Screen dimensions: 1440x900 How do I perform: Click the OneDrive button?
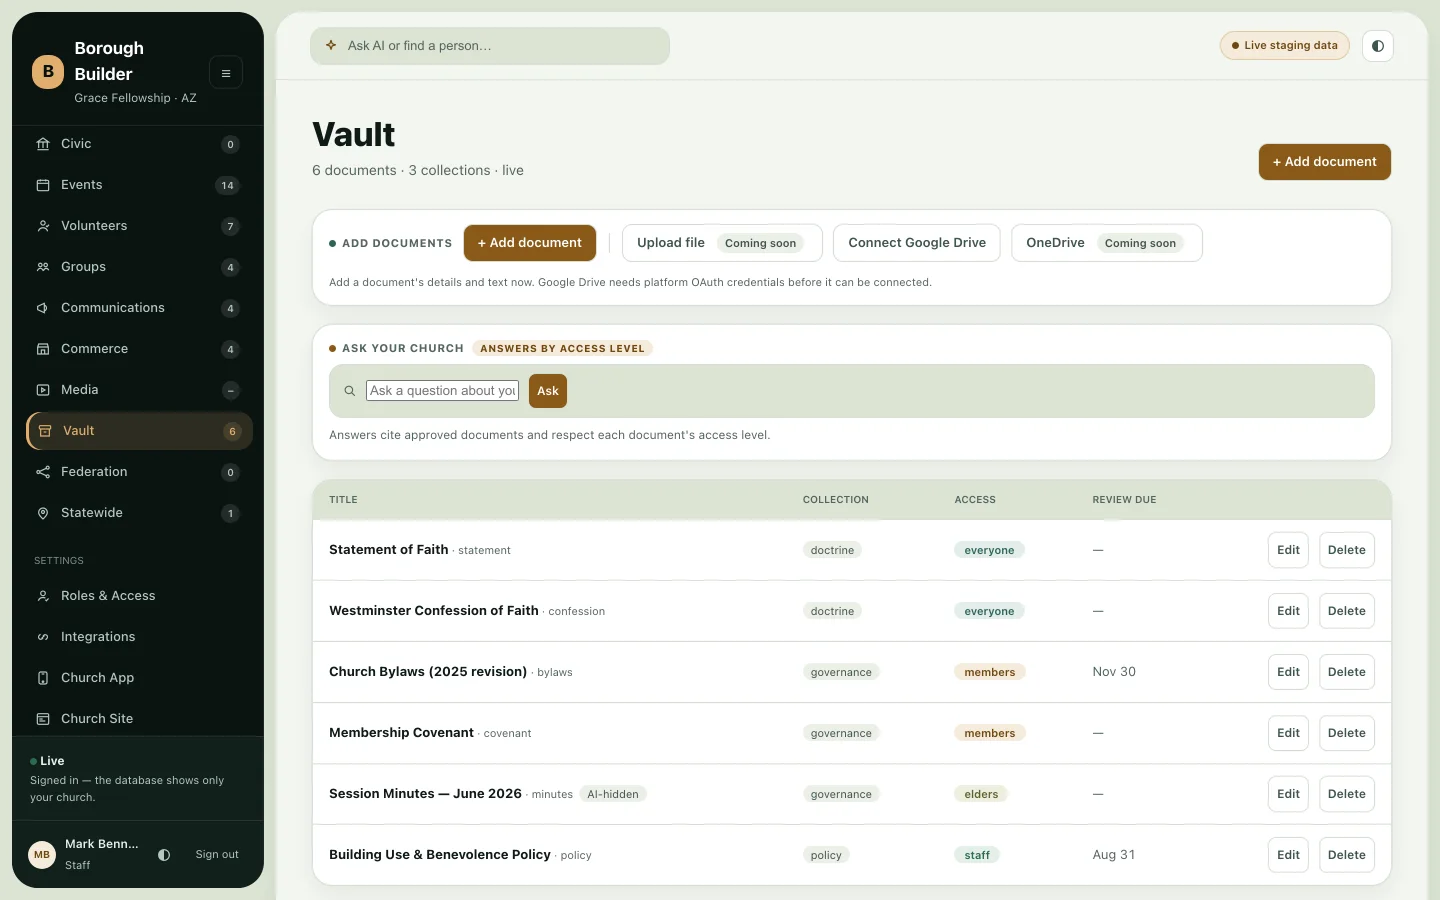1107,243
